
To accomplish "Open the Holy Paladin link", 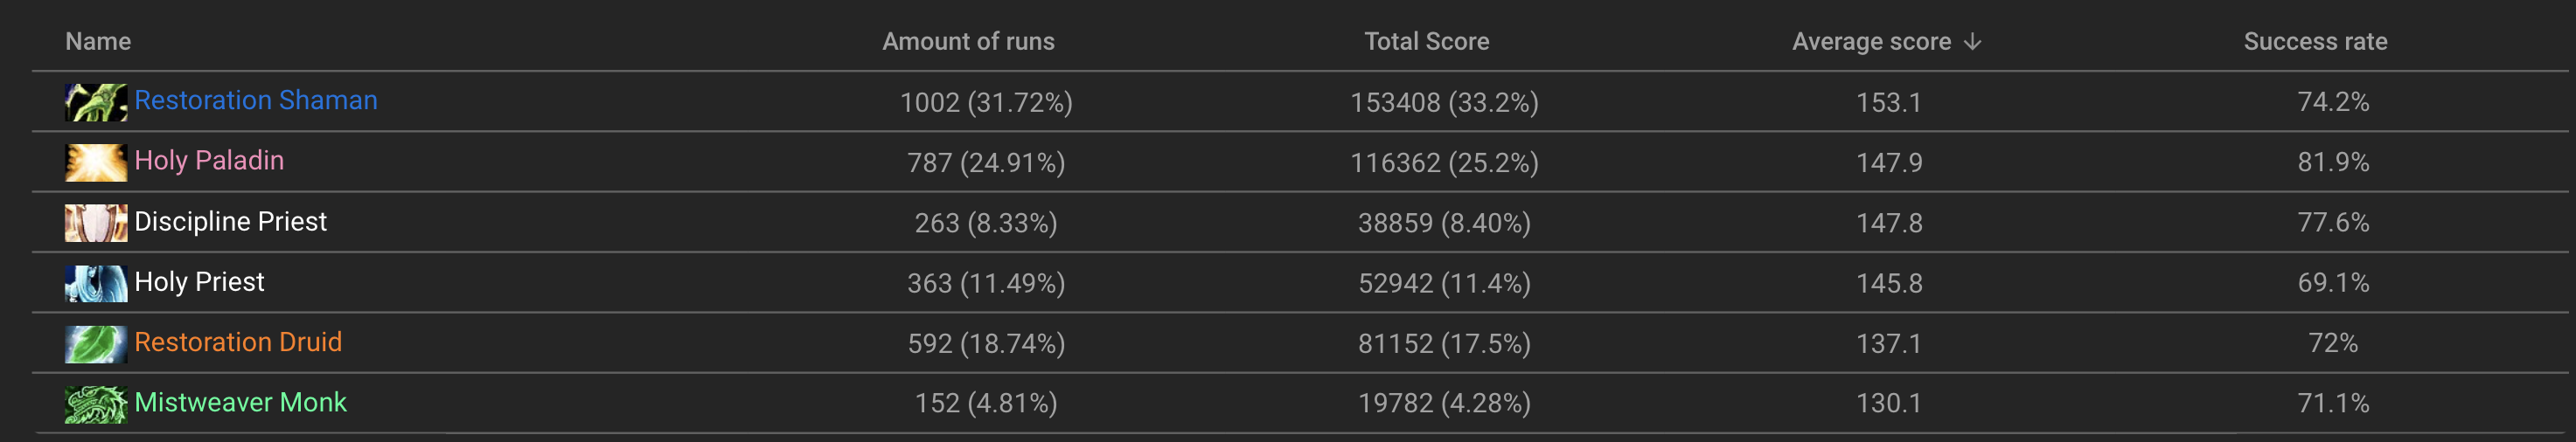I will 209,161.
